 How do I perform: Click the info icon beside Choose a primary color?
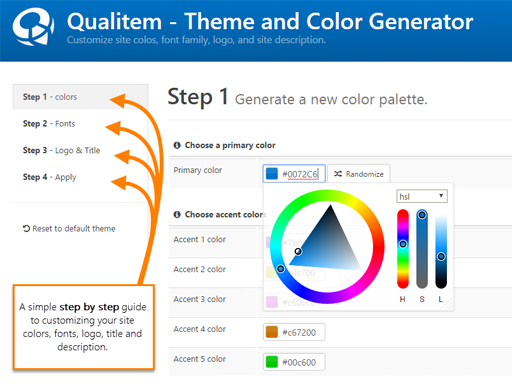click(x=177, y=145)
